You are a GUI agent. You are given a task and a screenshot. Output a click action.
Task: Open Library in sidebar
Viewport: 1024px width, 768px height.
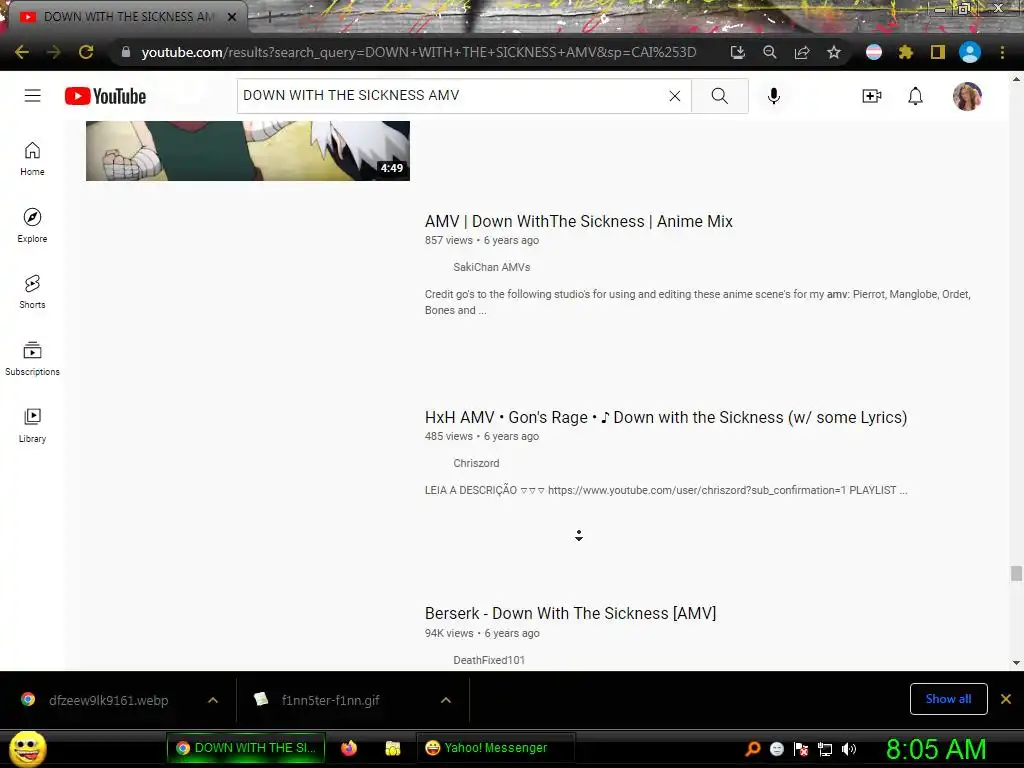click(32, 426)
